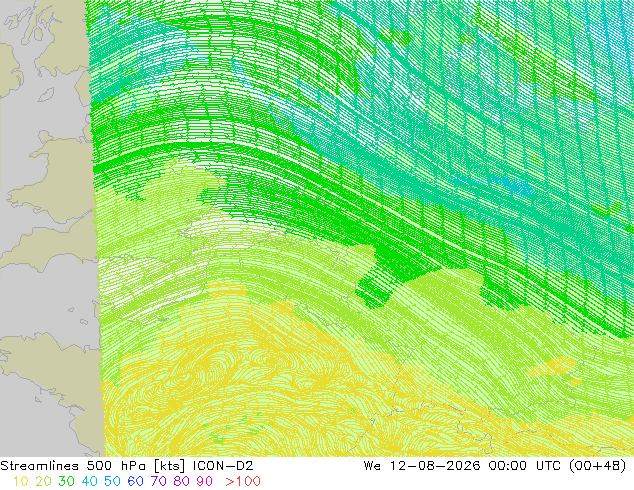Click the (00+48) forecast offset

tap(597, 466)
